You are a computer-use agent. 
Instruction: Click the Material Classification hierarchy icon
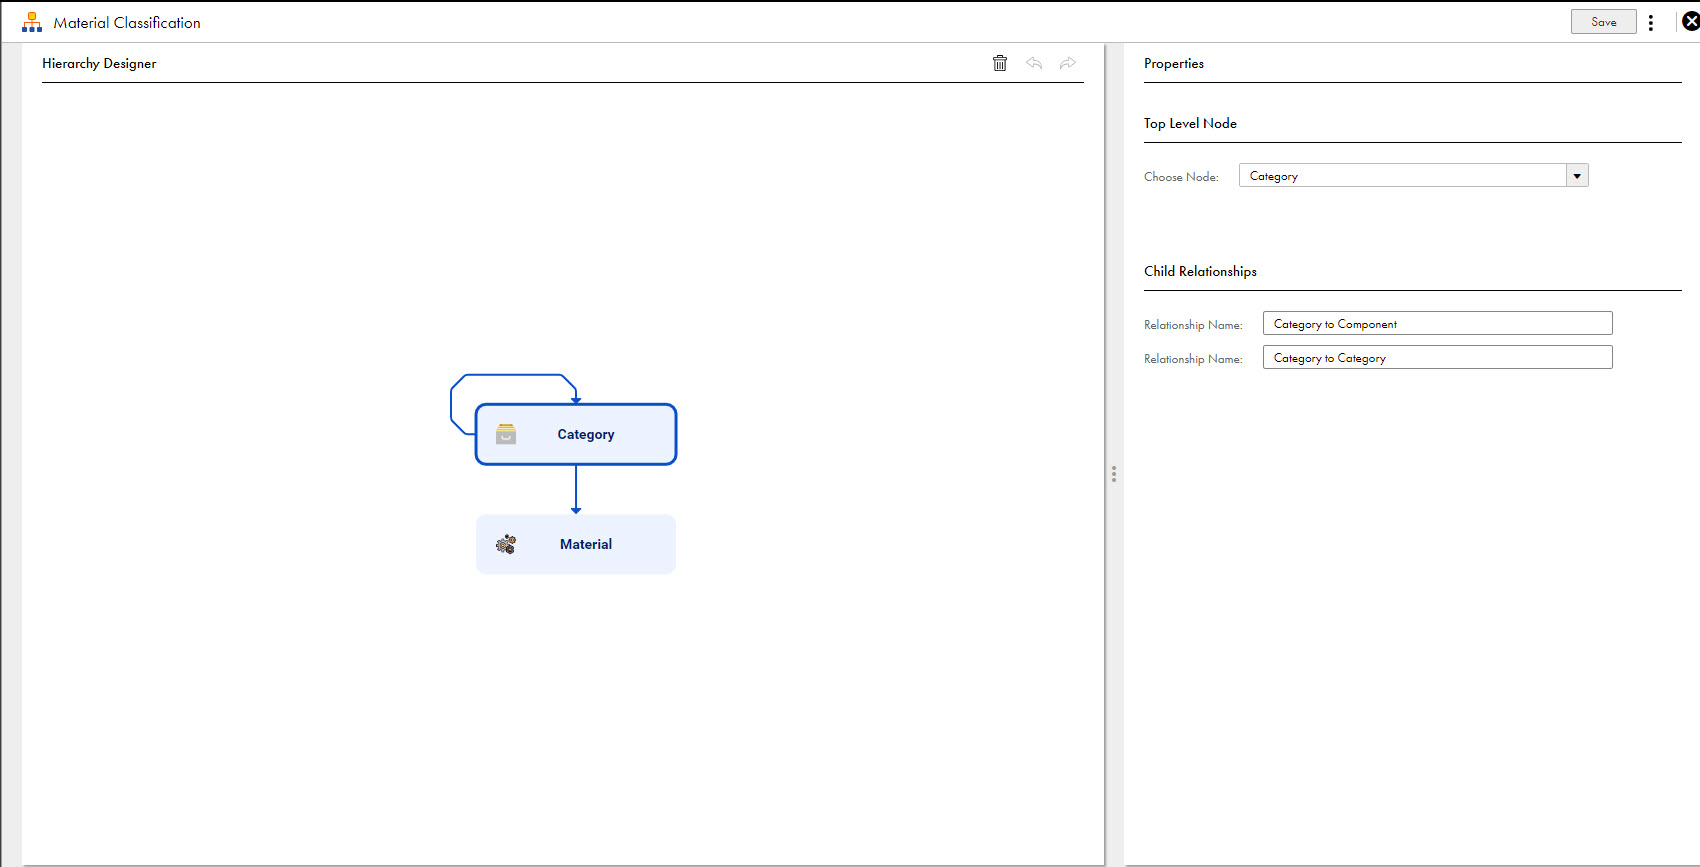32,22
